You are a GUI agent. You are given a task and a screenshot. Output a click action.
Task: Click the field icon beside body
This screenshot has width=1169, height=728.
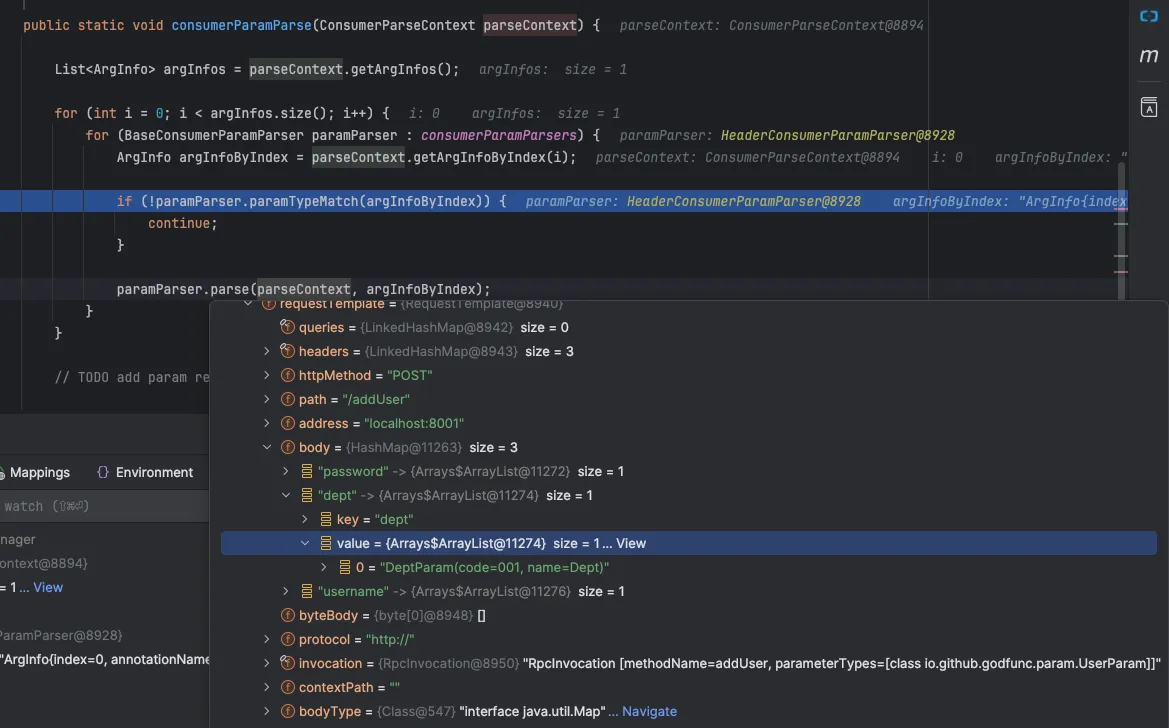point(287,447)
